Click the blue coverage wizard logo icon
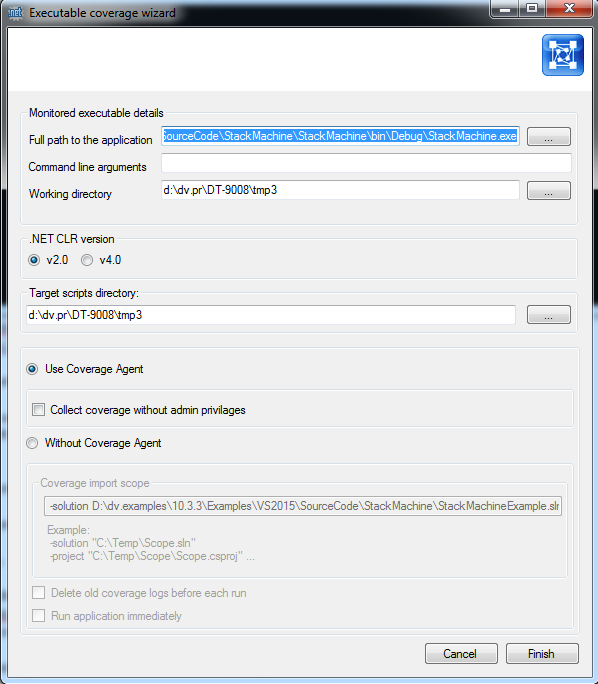Viewport: 598px width, 684px height. tap(563, 55)
